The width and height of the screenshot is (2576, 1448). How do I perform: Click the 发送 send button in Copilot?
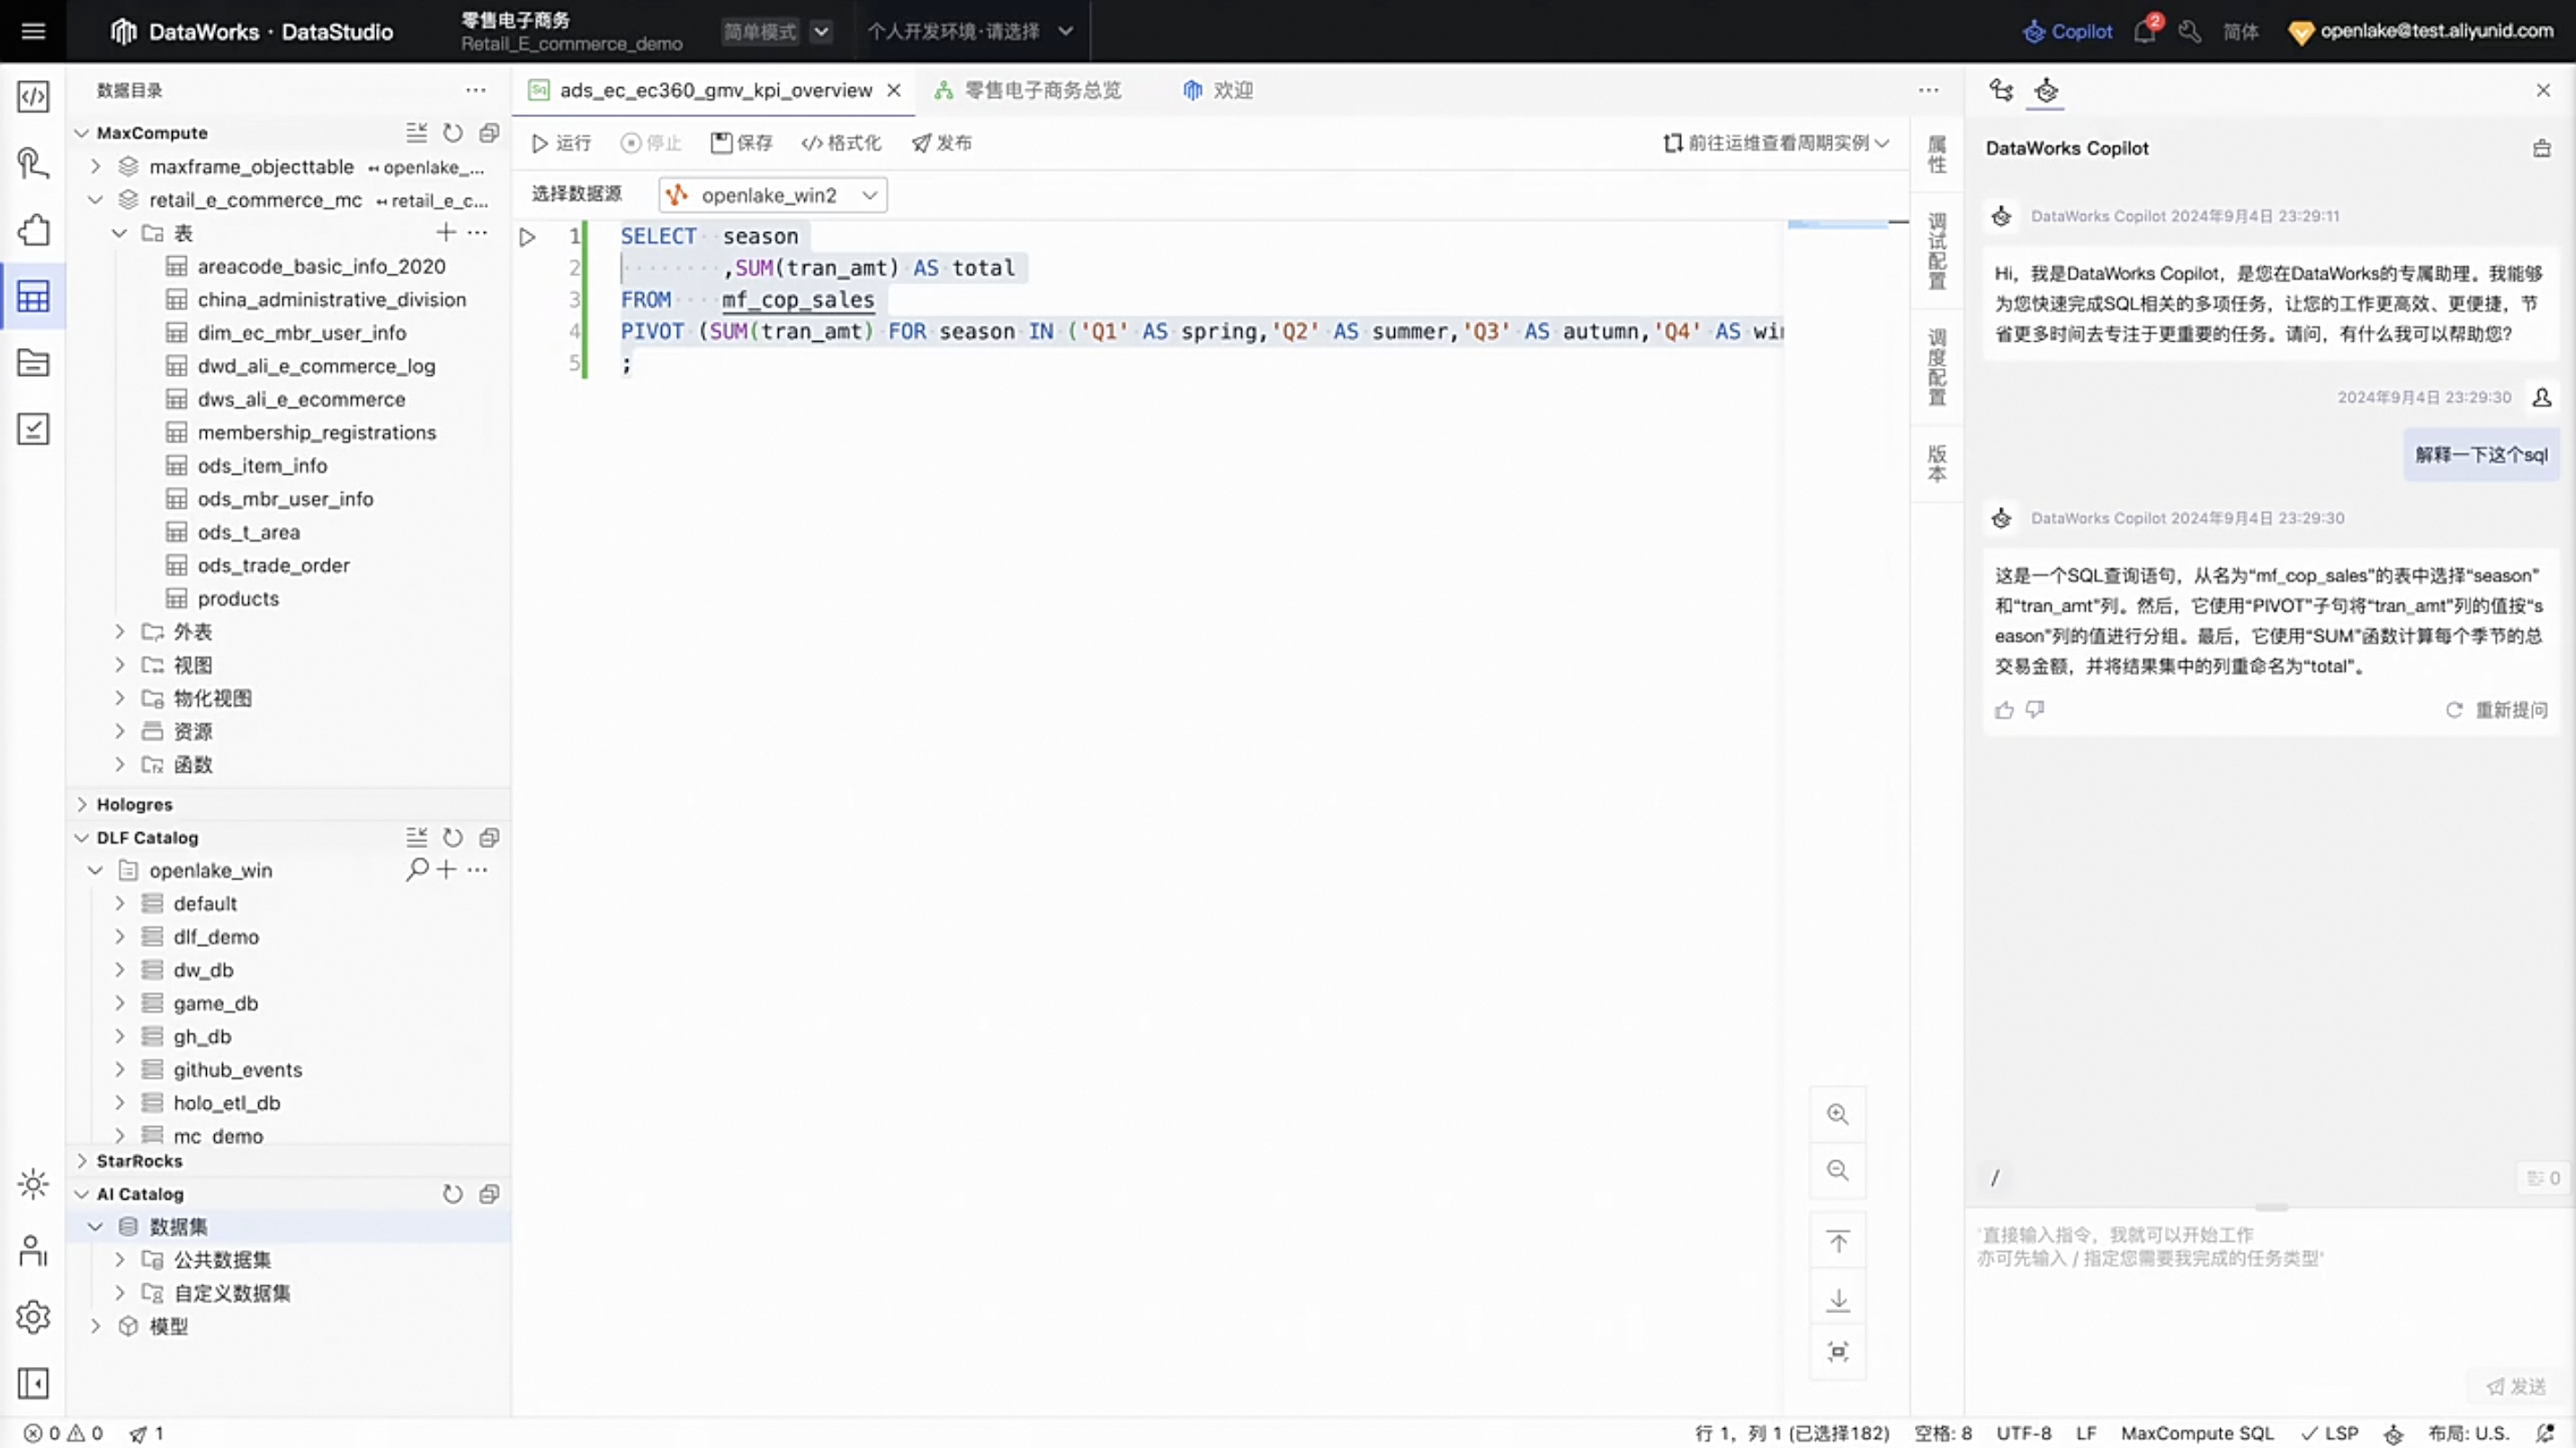(x=2517, y=1386)
